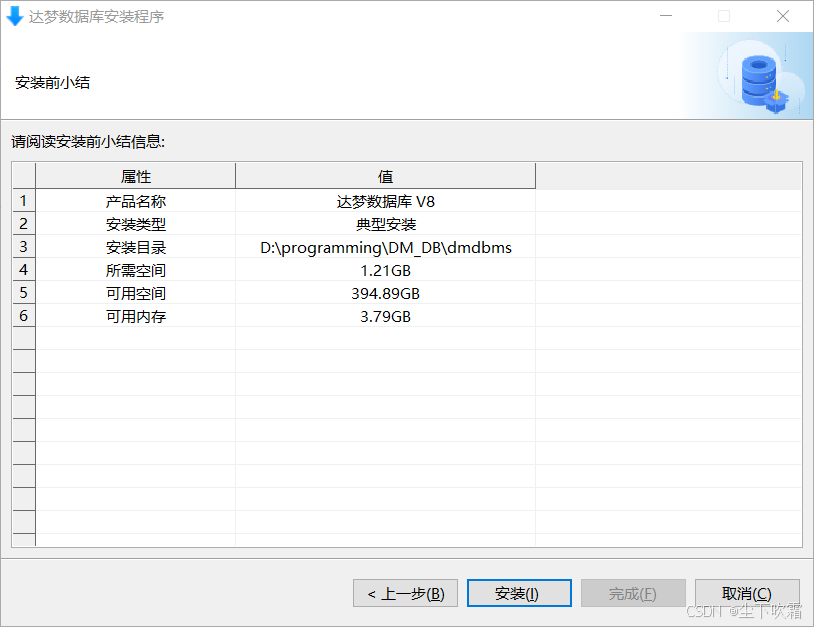Click the 上一步 button to go back

pos(405,592)
